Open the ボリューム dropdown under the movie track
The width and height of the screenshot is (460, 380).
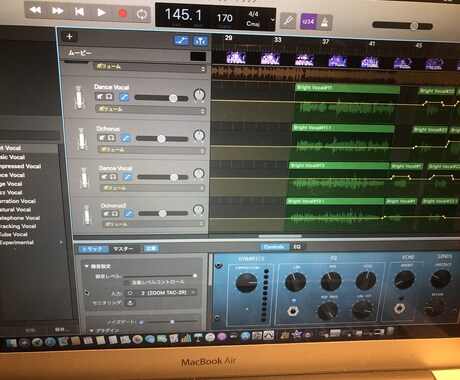point(150,67)
